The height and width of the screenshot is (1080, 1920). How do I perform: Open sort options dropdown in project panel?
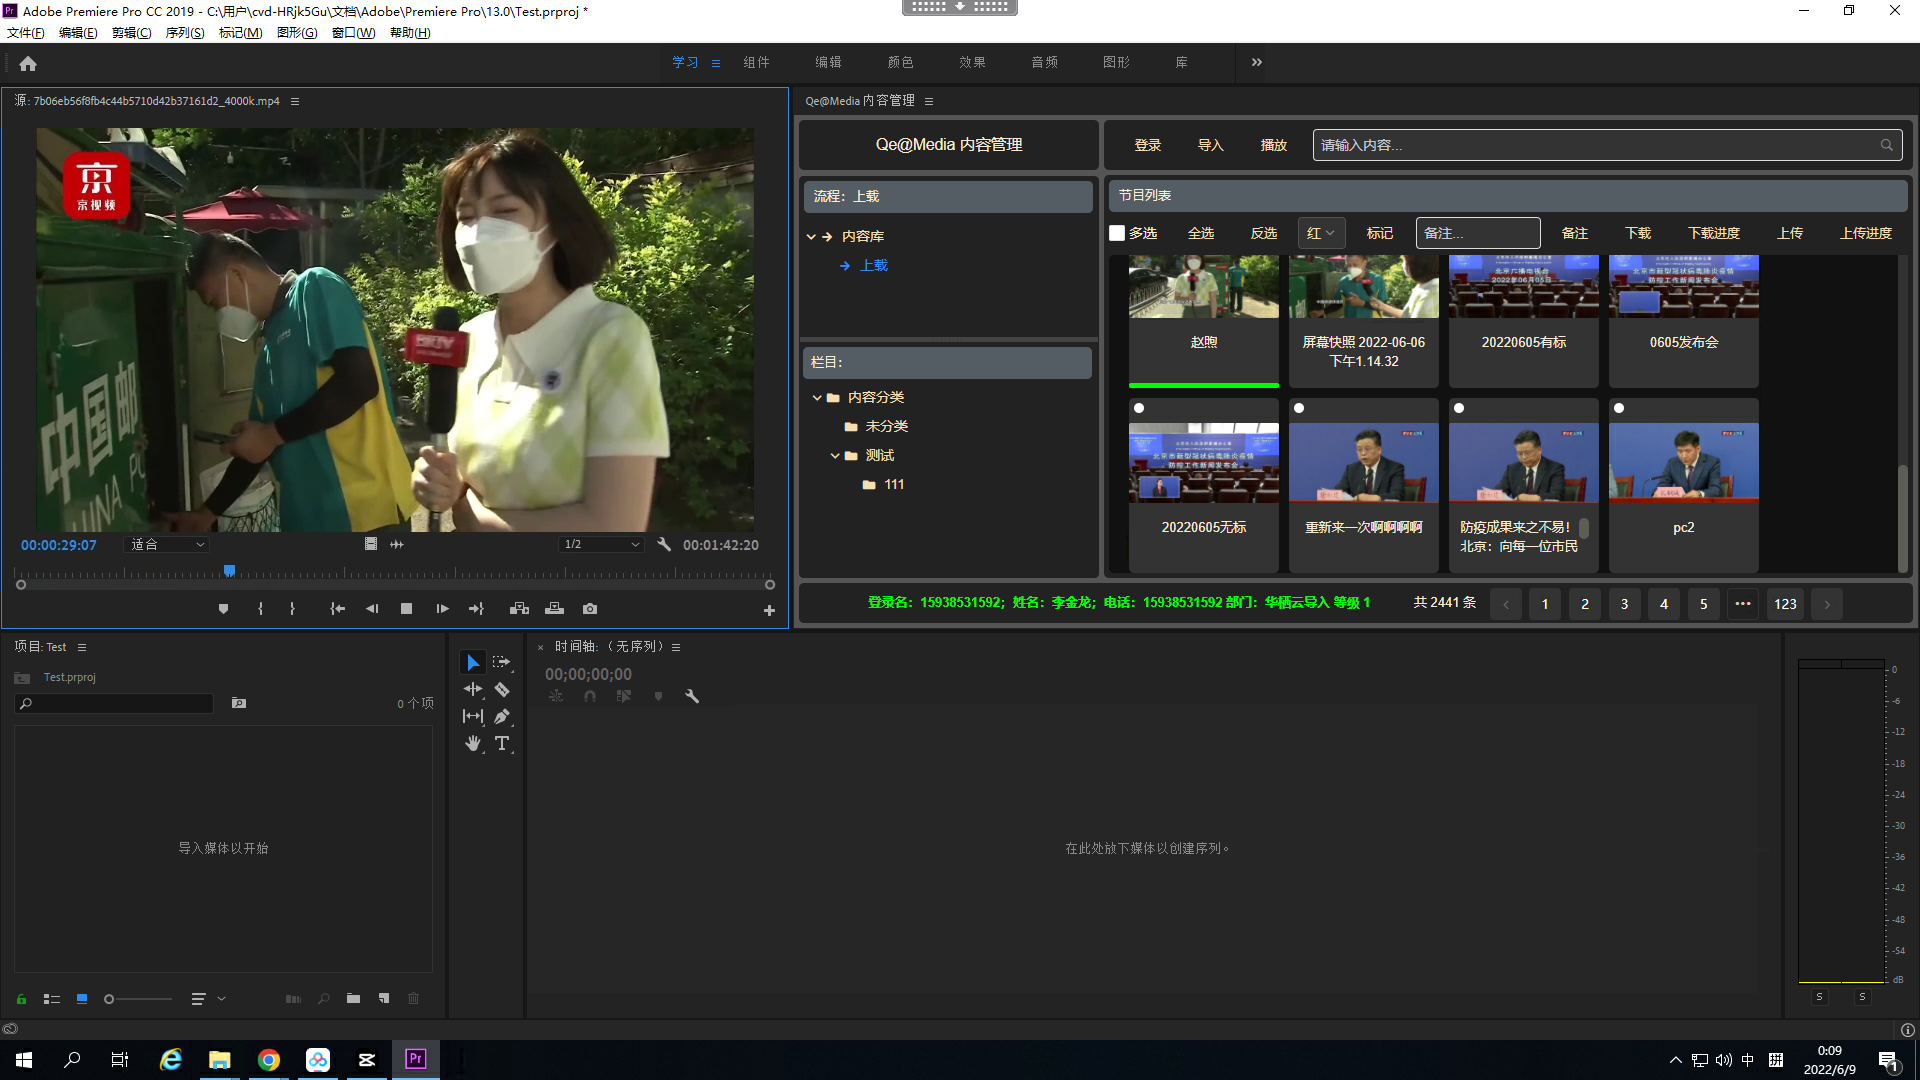tap(207, 998)
